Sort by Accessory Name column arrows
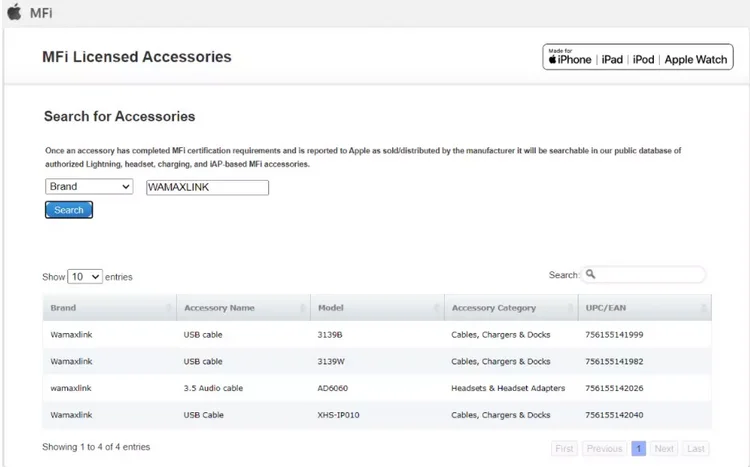Viewport: 750px width, 467px height. 303,308
